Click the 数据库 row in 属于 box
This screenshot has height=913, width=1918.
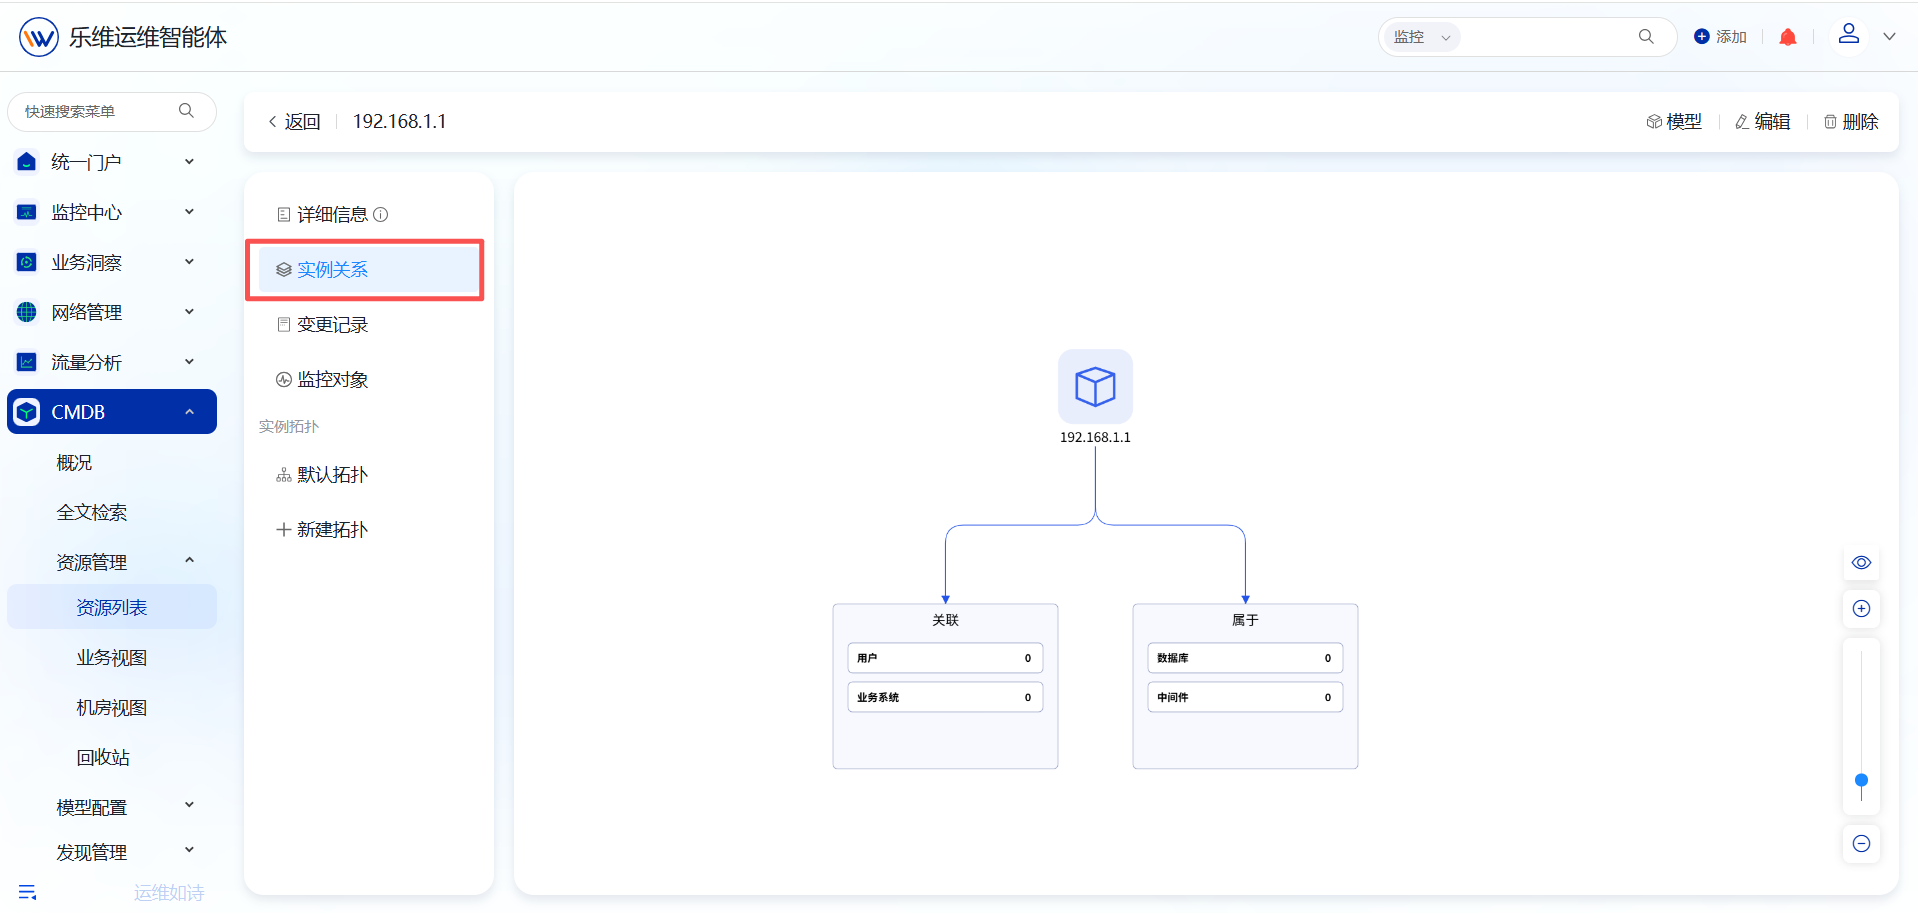1245,658
